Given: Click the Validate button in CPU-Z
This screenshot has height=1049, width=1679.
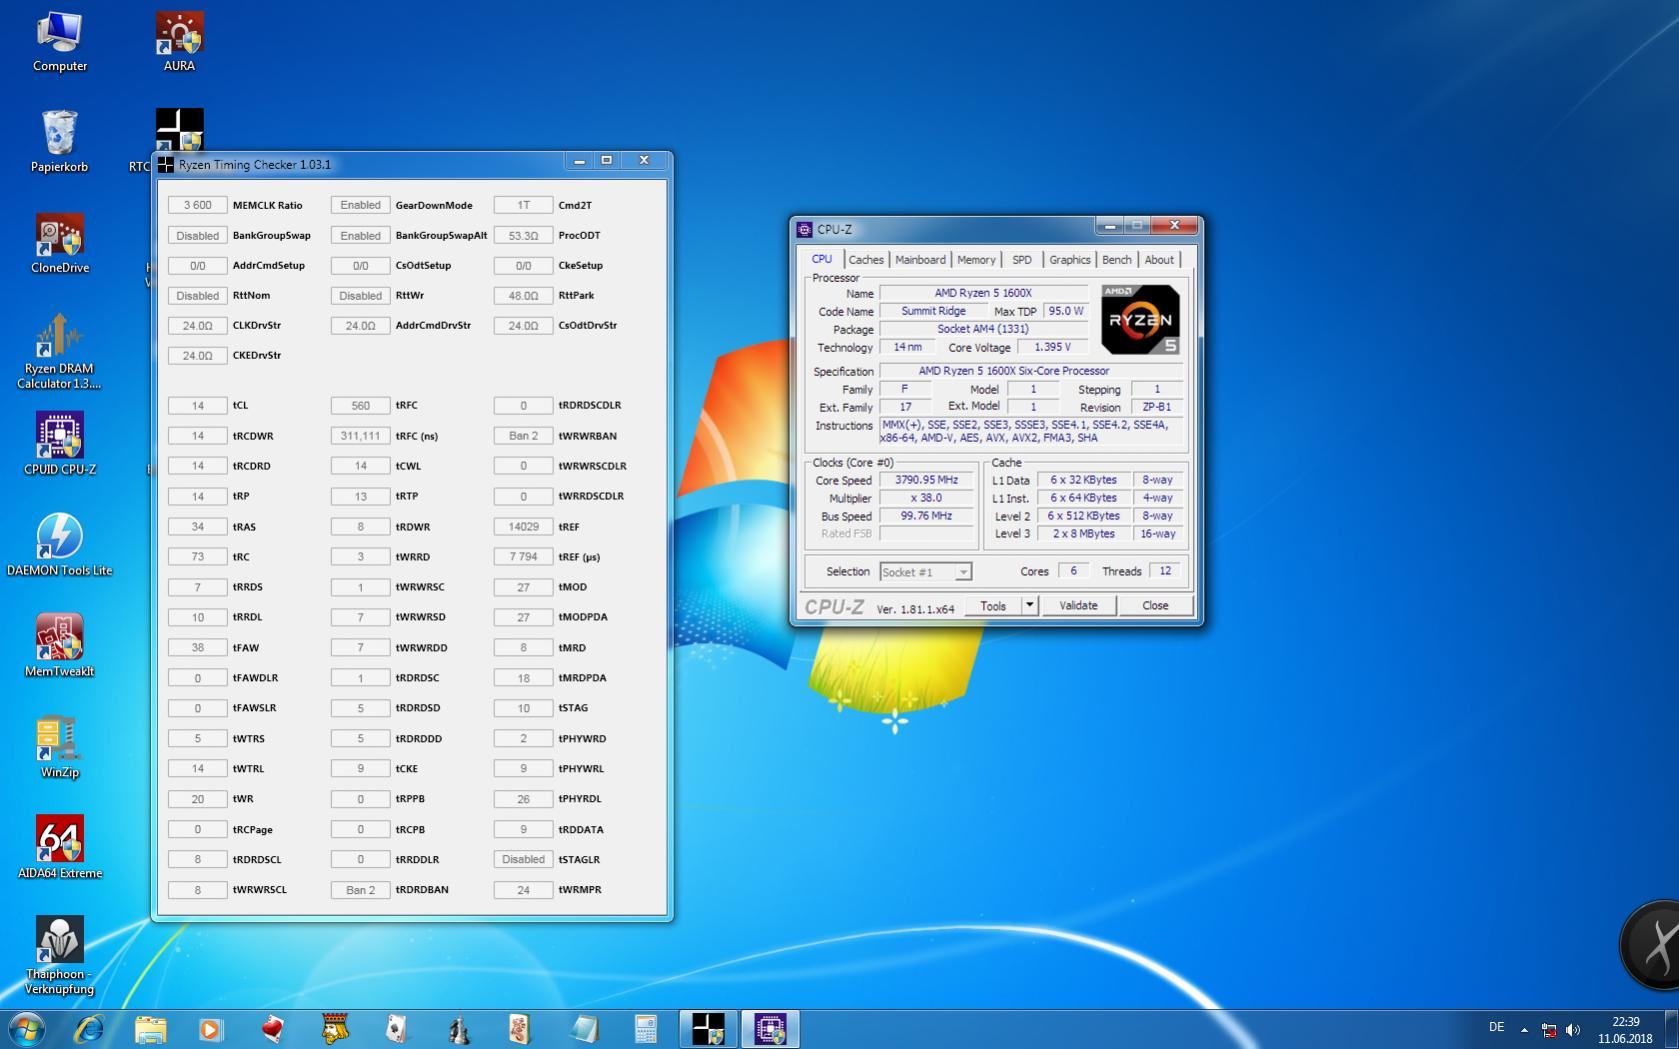Looking at the screenshot, I should point(1078,605).
